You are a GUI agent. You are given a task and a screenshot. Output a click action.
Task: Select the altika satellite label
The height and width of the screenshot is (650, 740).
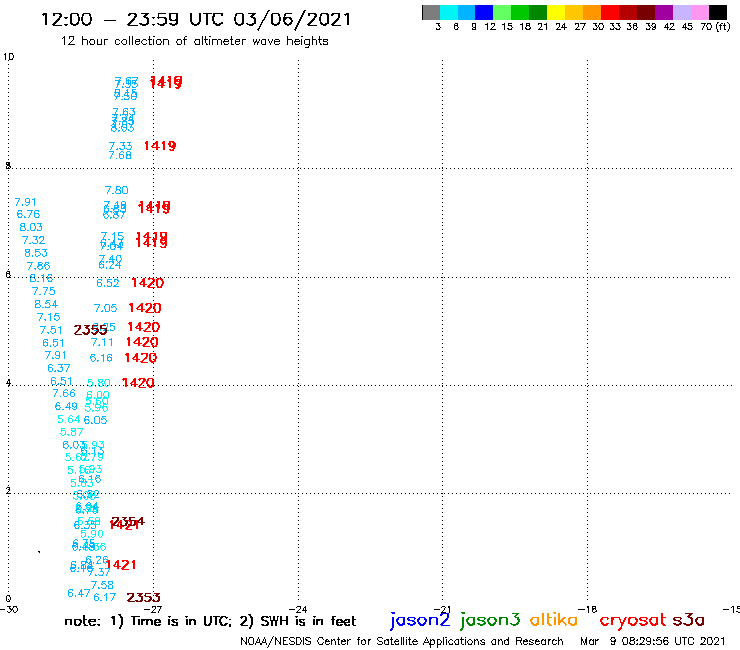(x=554, y=619)
